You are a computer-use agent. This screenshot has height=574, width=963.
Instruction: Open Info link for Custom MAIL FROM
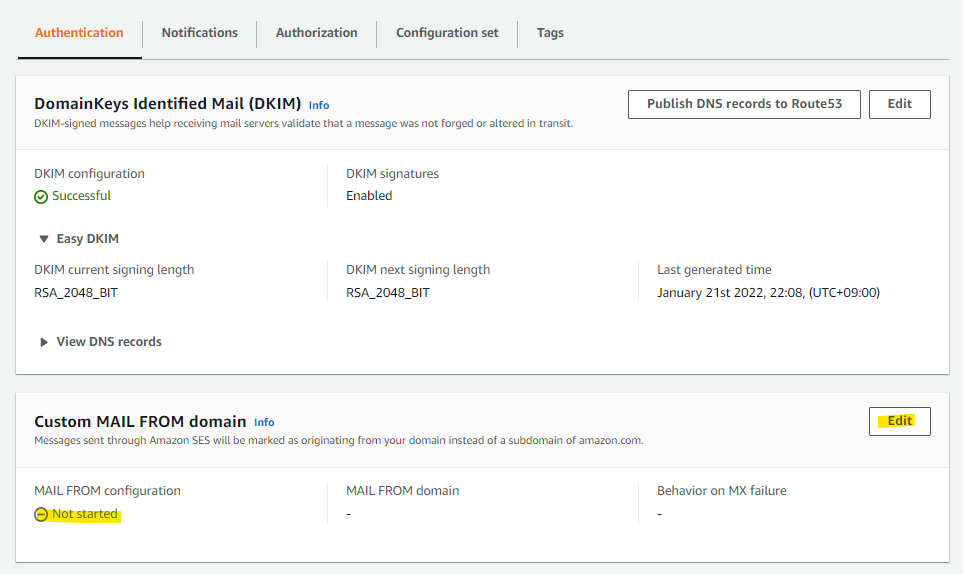click(264, 422)
